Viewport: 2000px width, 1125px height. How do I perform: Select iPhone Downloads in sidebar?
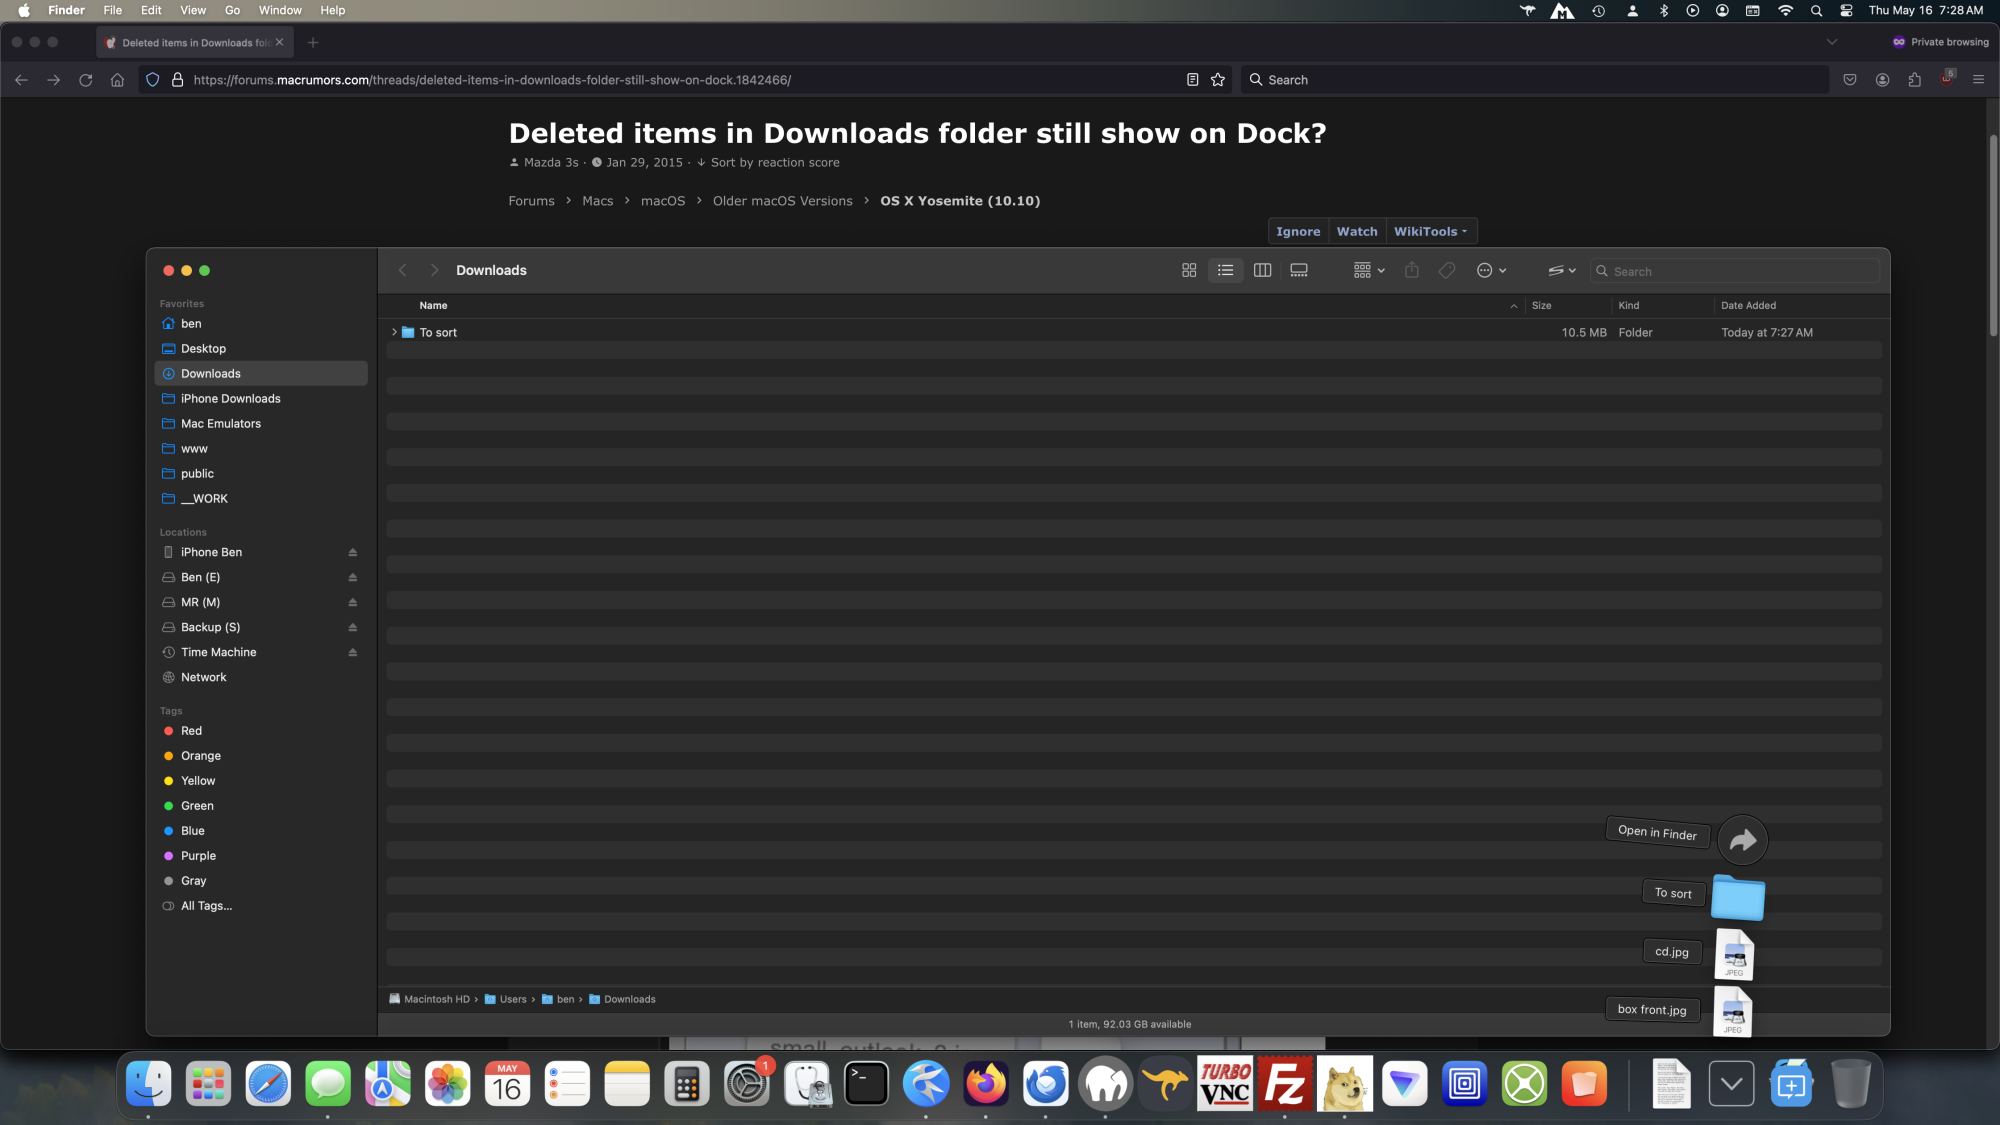tap(230, 399)
